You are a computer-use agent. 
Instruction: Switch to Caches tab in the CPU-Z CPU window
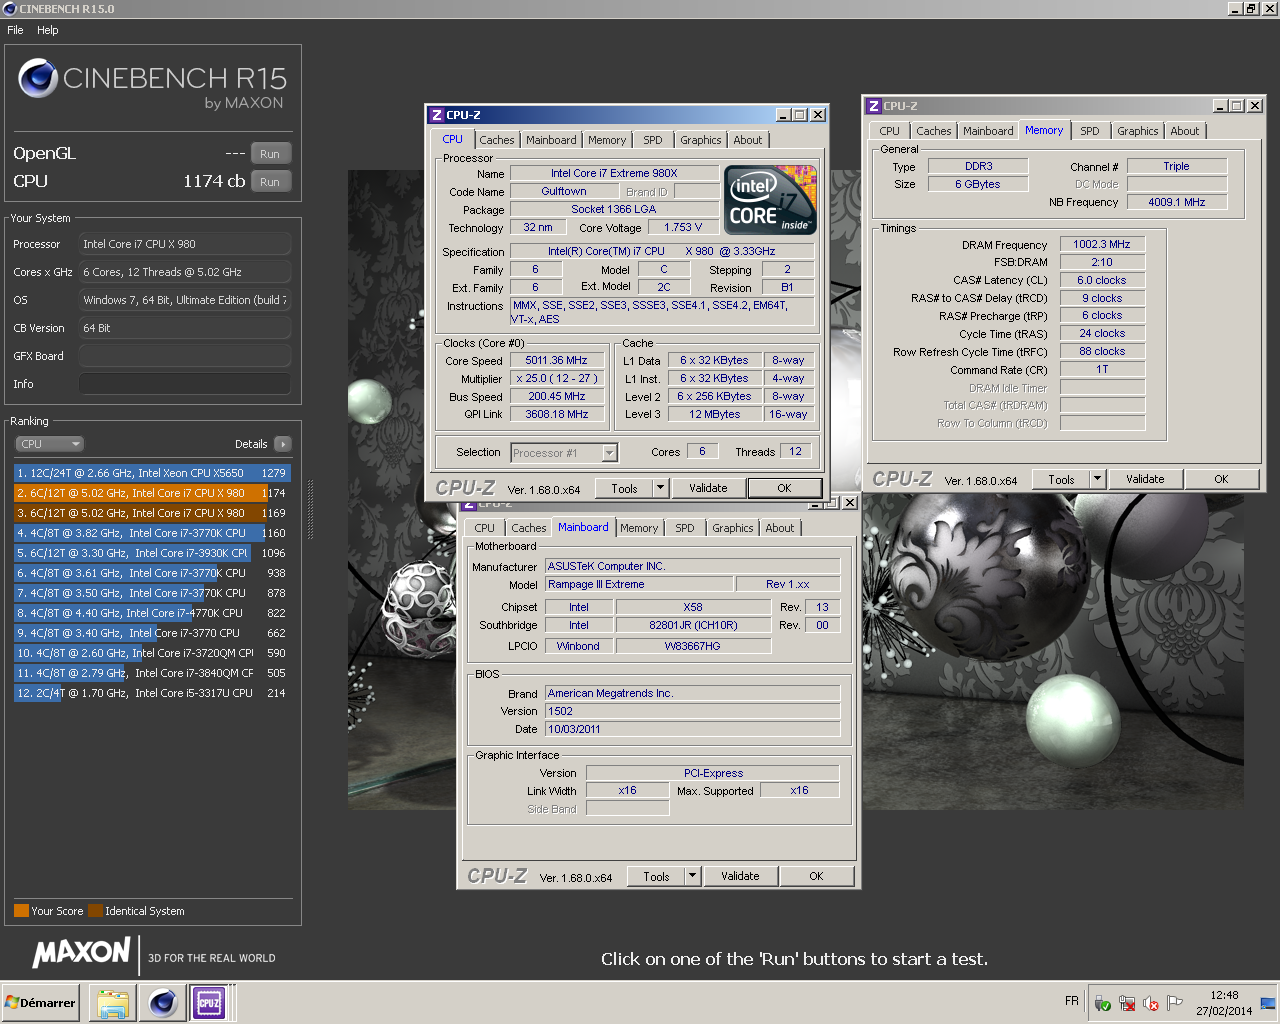click(497, 140)
